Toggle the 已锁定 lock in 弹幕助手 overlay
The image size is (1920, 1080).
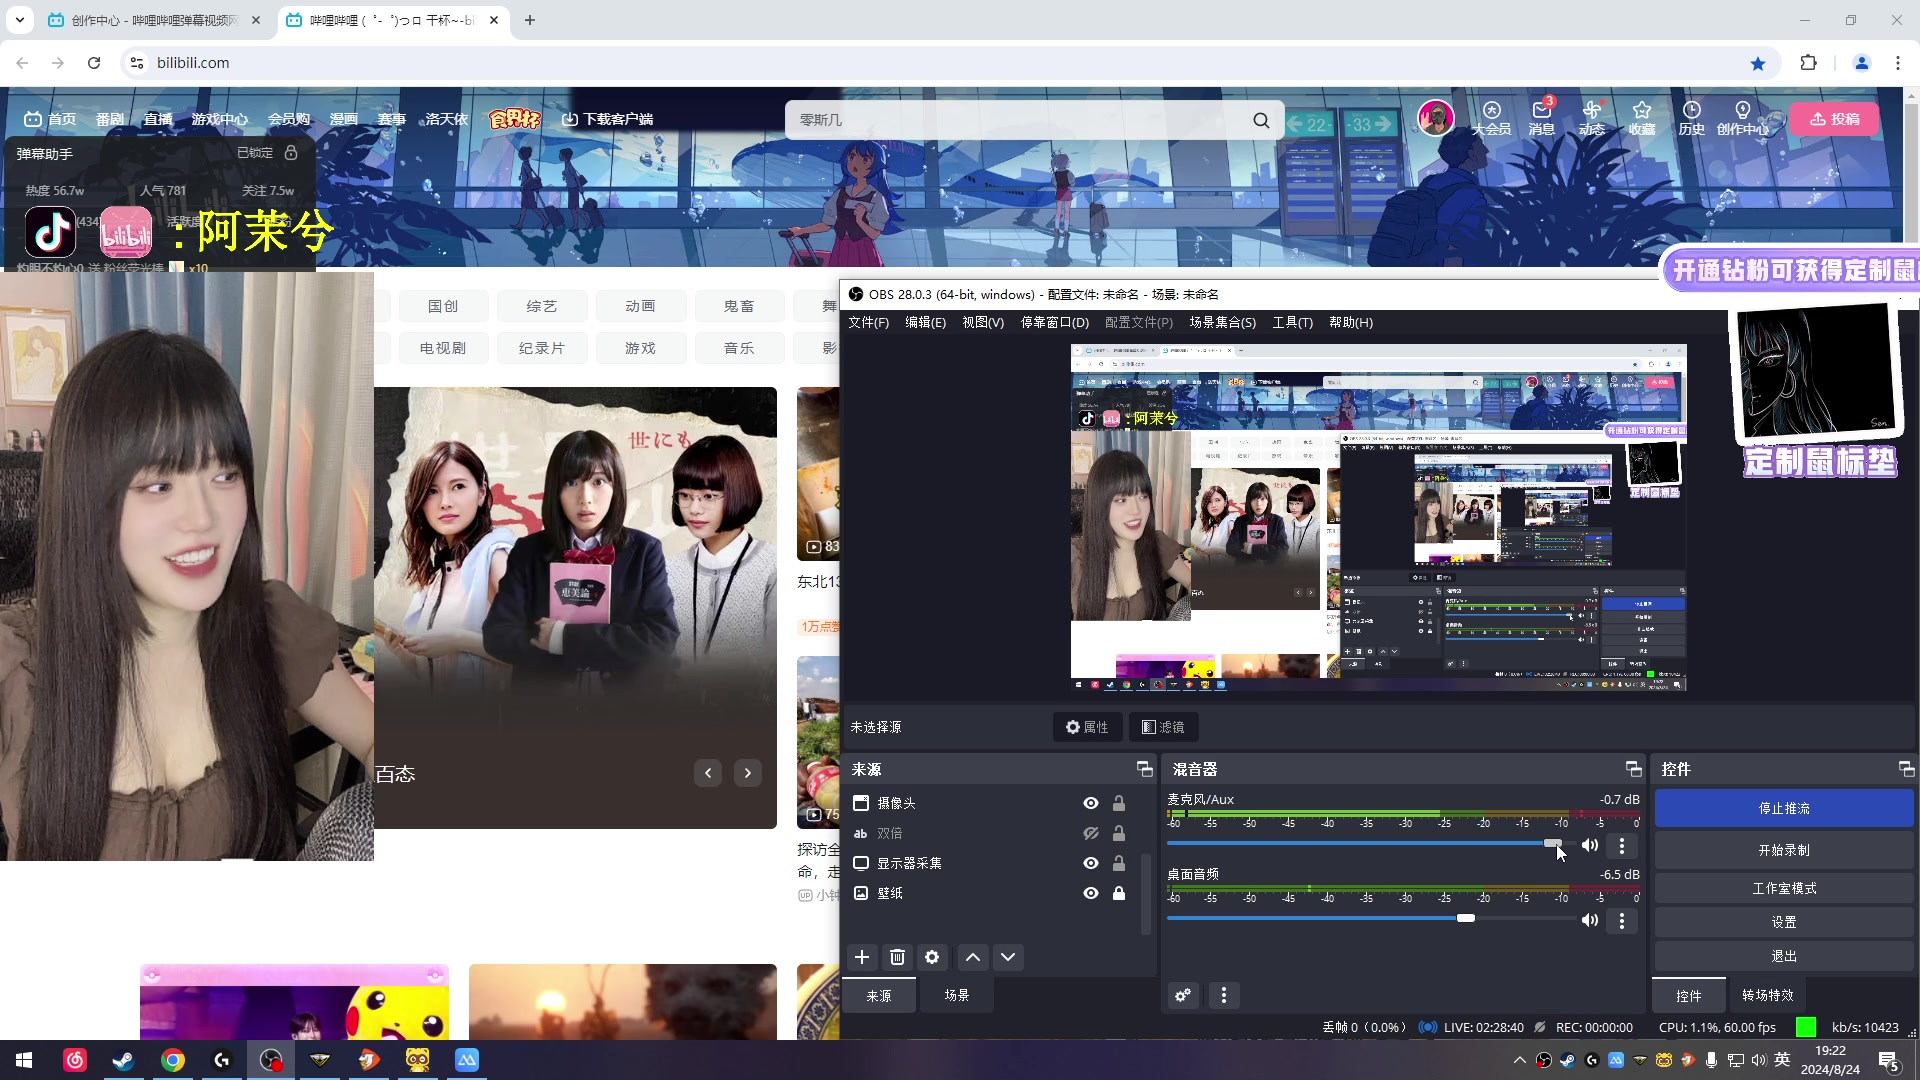click(x=291, y=152)
